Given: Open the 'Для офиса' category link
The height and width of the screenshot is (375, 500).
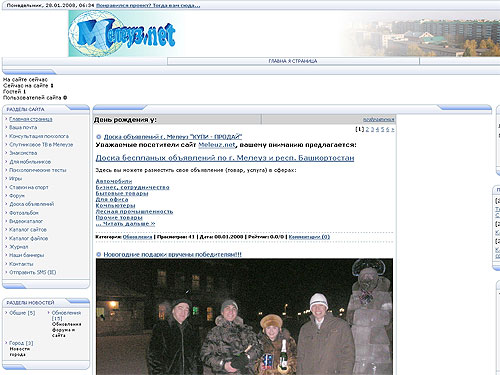Looking at the screenshot, I should tap(112, 199).
